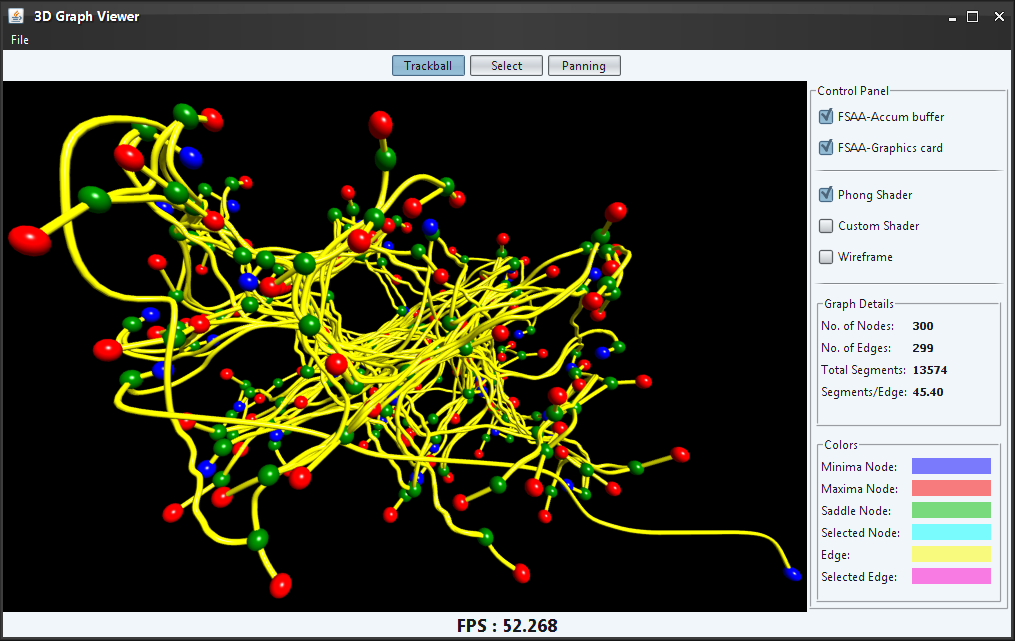Click the Java application icon in title bar
The image size is (1015, 641).
click(x=16, y=16)
